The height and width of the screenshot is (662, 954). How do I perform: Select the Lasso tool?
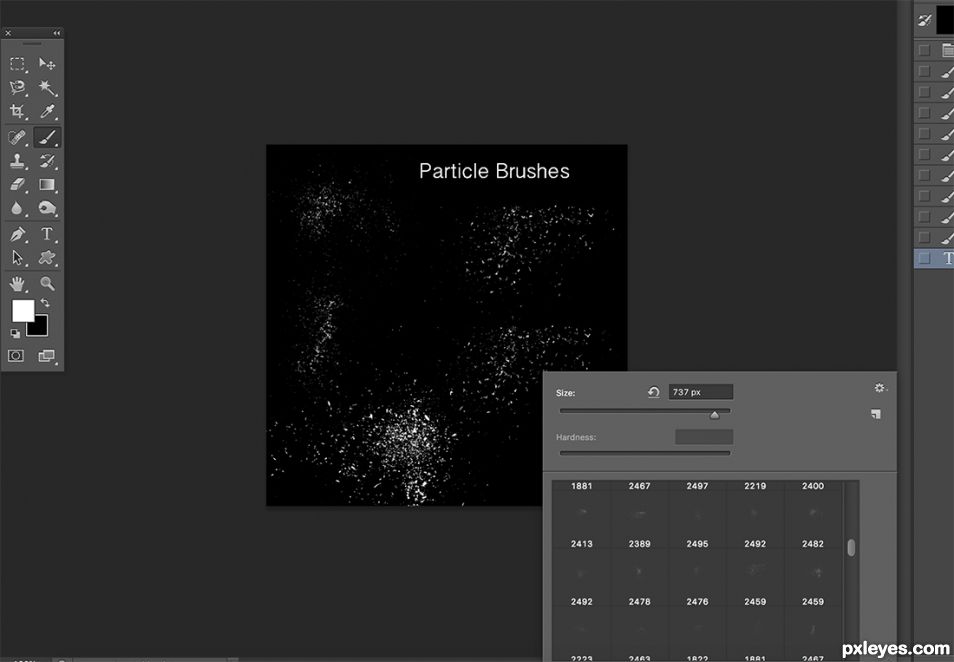point(18,88)
